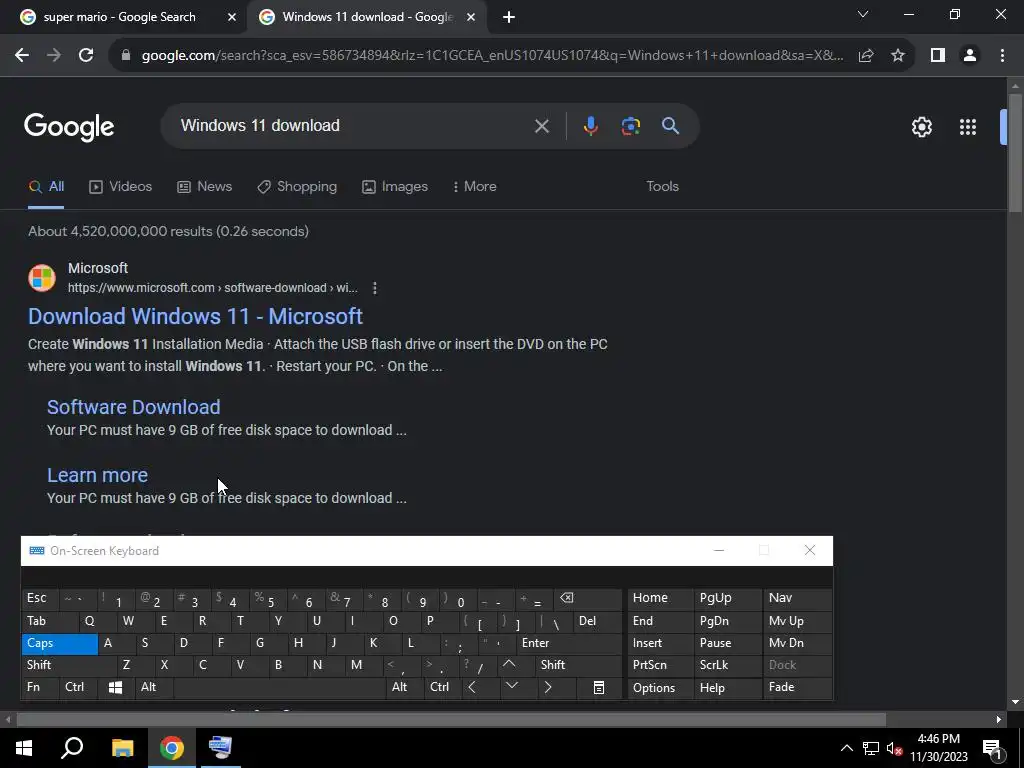Click the Enter key on keyboard

pyautogui.click(x=569, y=643)
